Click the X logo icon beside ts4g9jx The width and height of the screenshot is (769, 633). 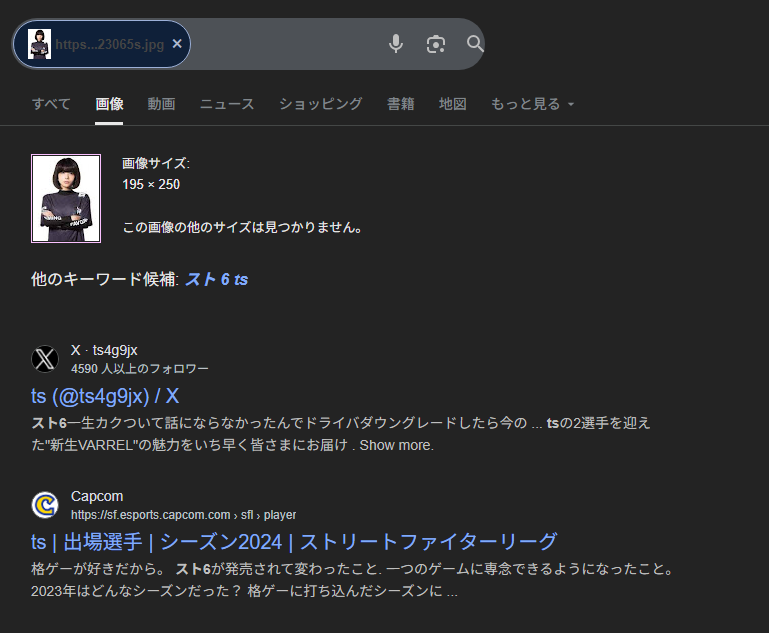(45, 359)
